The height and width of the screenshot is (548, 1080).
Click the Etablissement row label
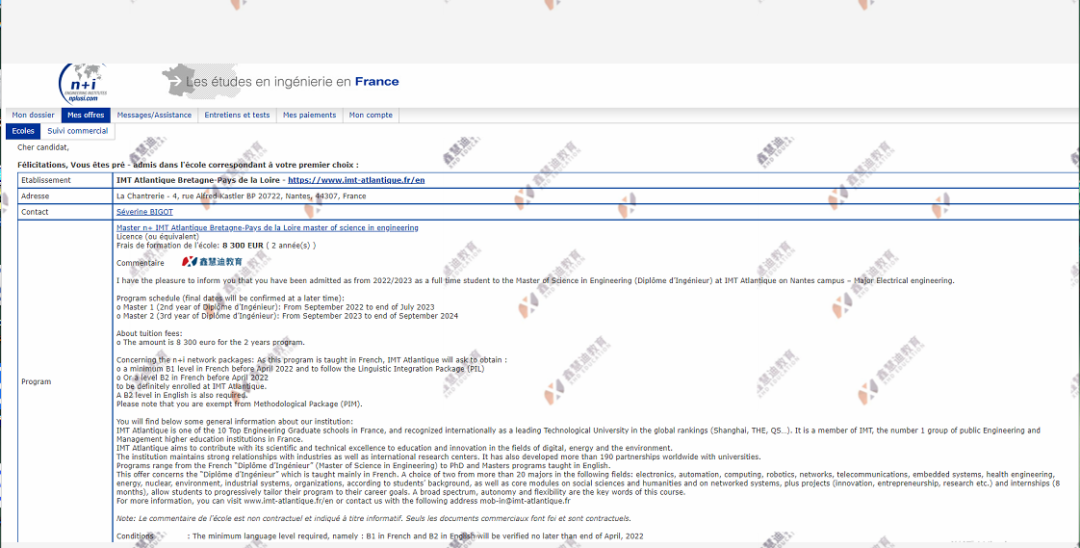click(x=46, y=180)
